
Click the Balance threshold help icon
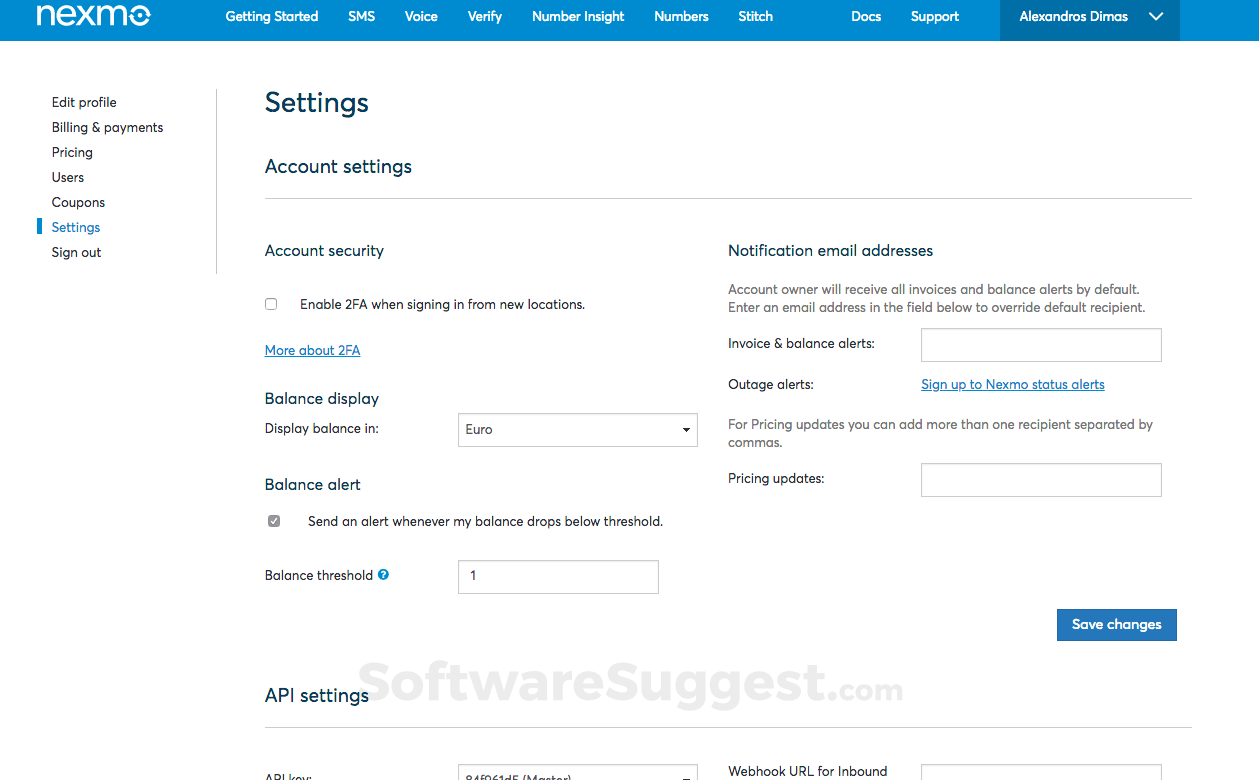pyautogui.click(x=383, y=574)
